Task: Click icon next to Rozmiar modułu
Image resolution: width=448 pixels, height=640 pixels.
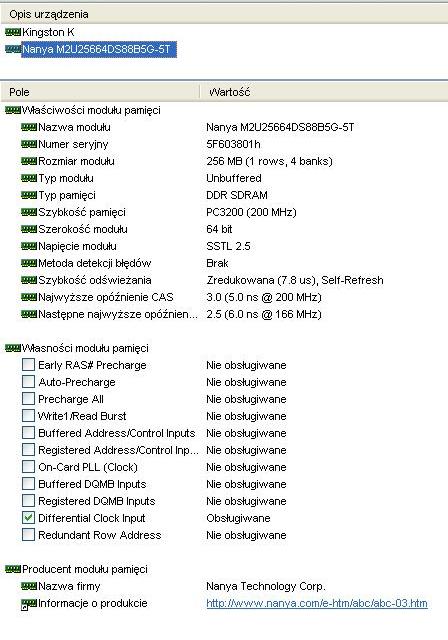Action: 29,161
